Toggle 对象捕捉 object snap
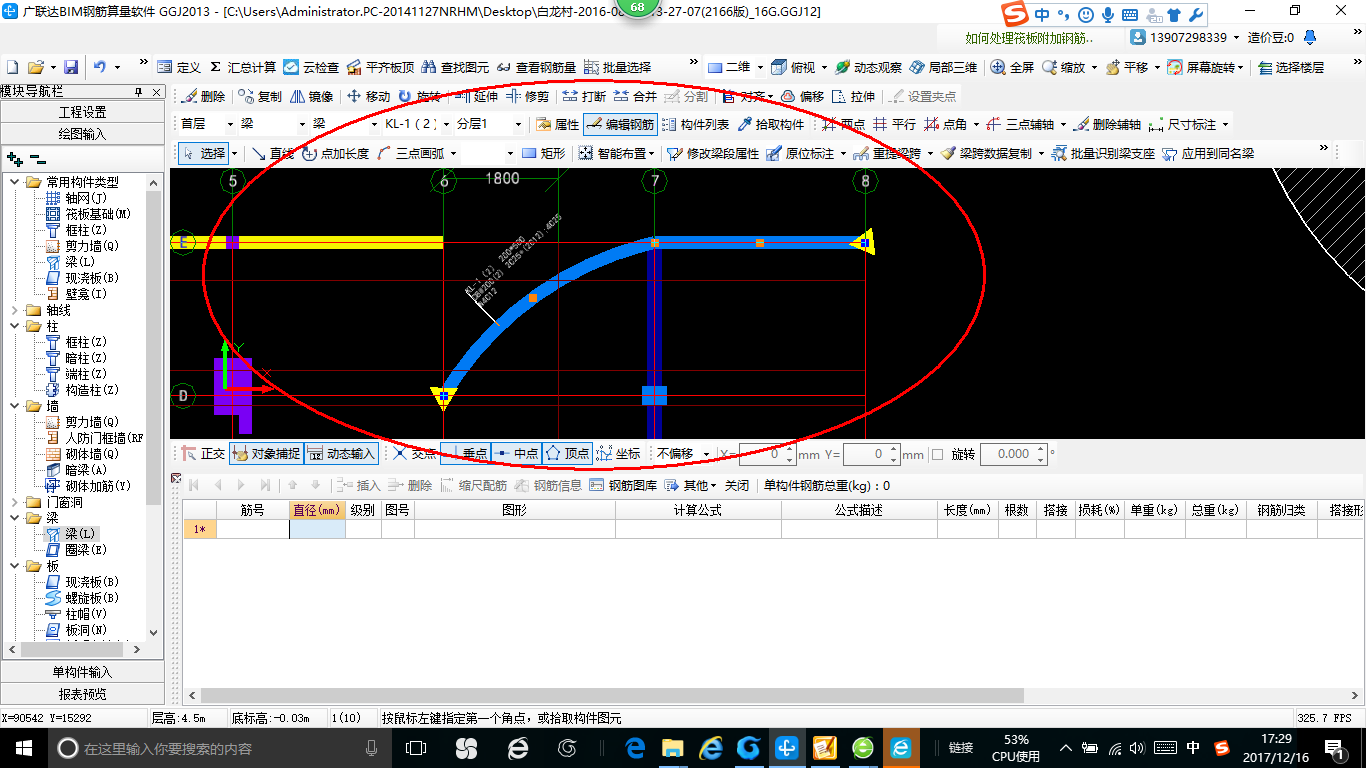The width and height of the screenshot is (1366, 768). pyautogui.click(x=266, y=453)
